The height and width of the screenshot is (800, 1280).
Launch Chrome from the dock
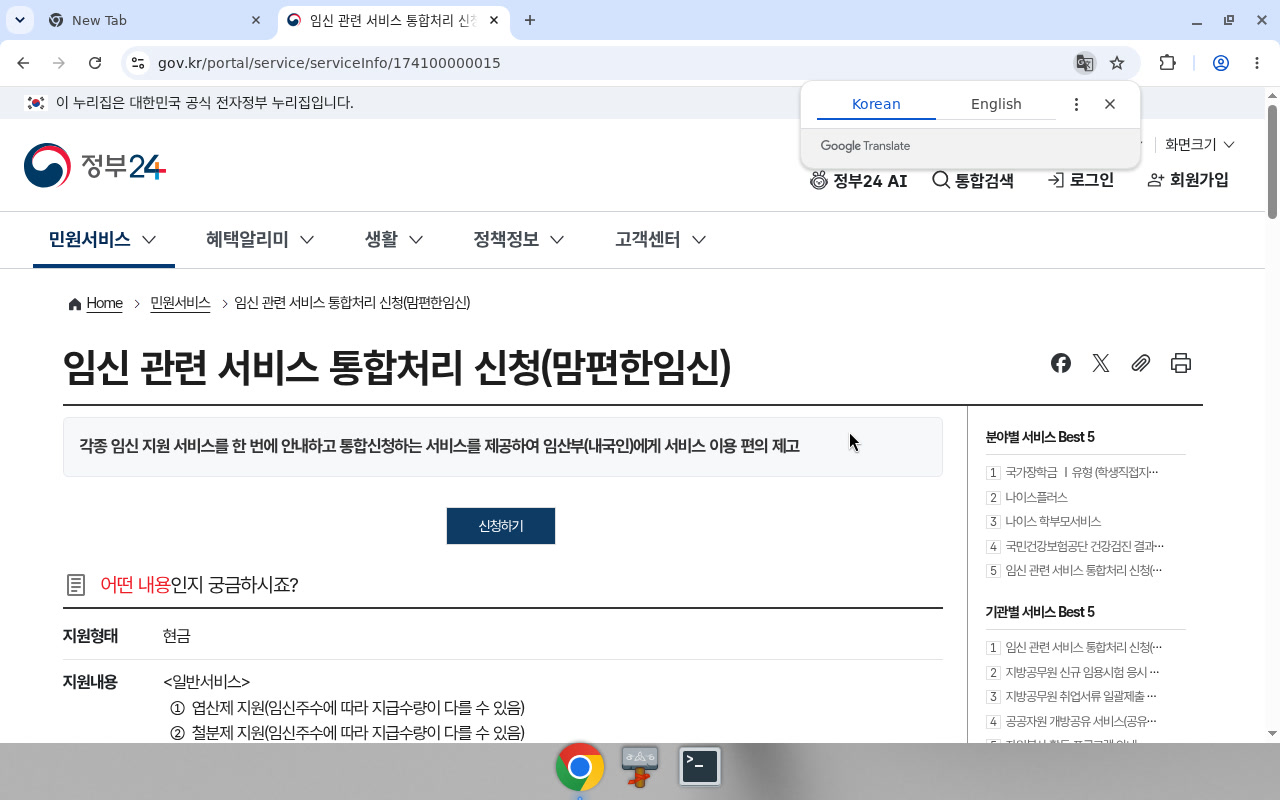[580, 767]
